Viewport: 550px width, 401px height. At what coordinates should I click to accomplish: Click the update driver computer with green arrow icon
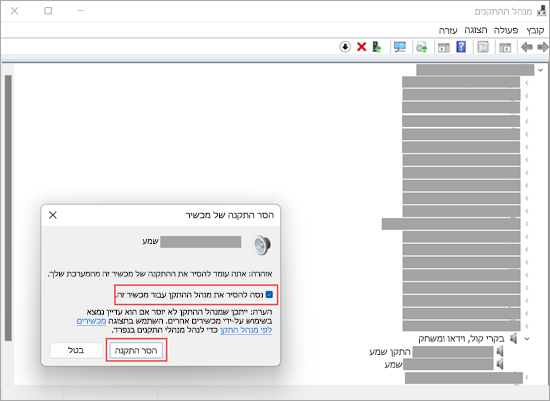(x=377, y=47)
